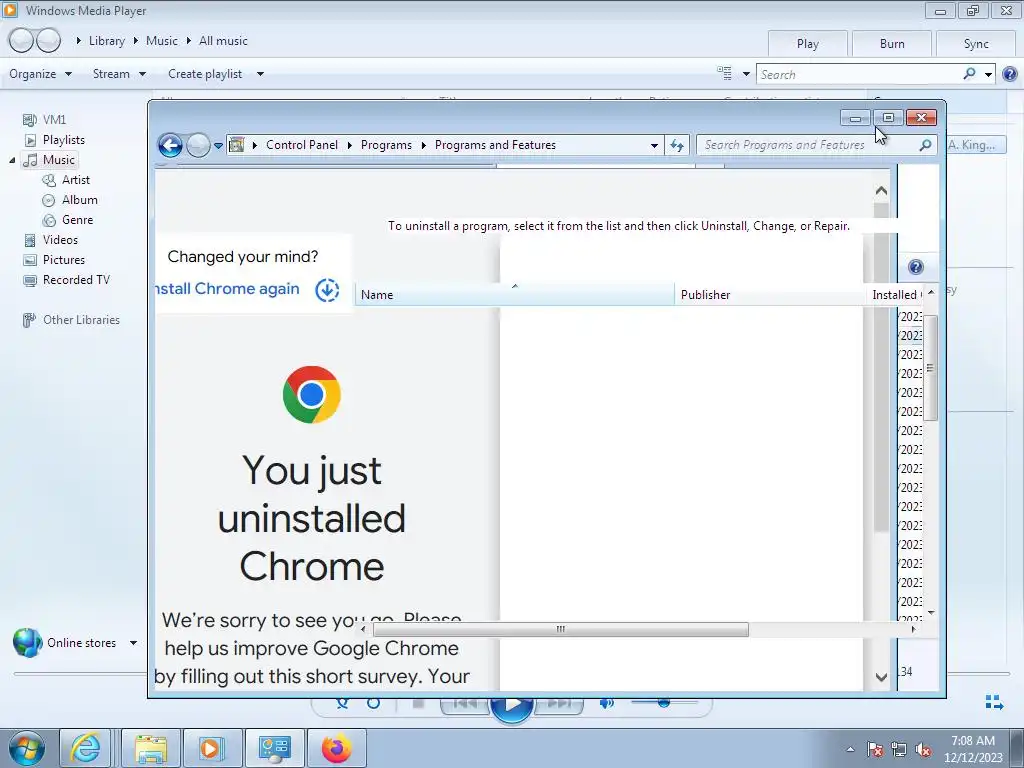This screenshot has height=768, width=1024.
Task: Select Artist under Music
Action: (x=76, y=180)
